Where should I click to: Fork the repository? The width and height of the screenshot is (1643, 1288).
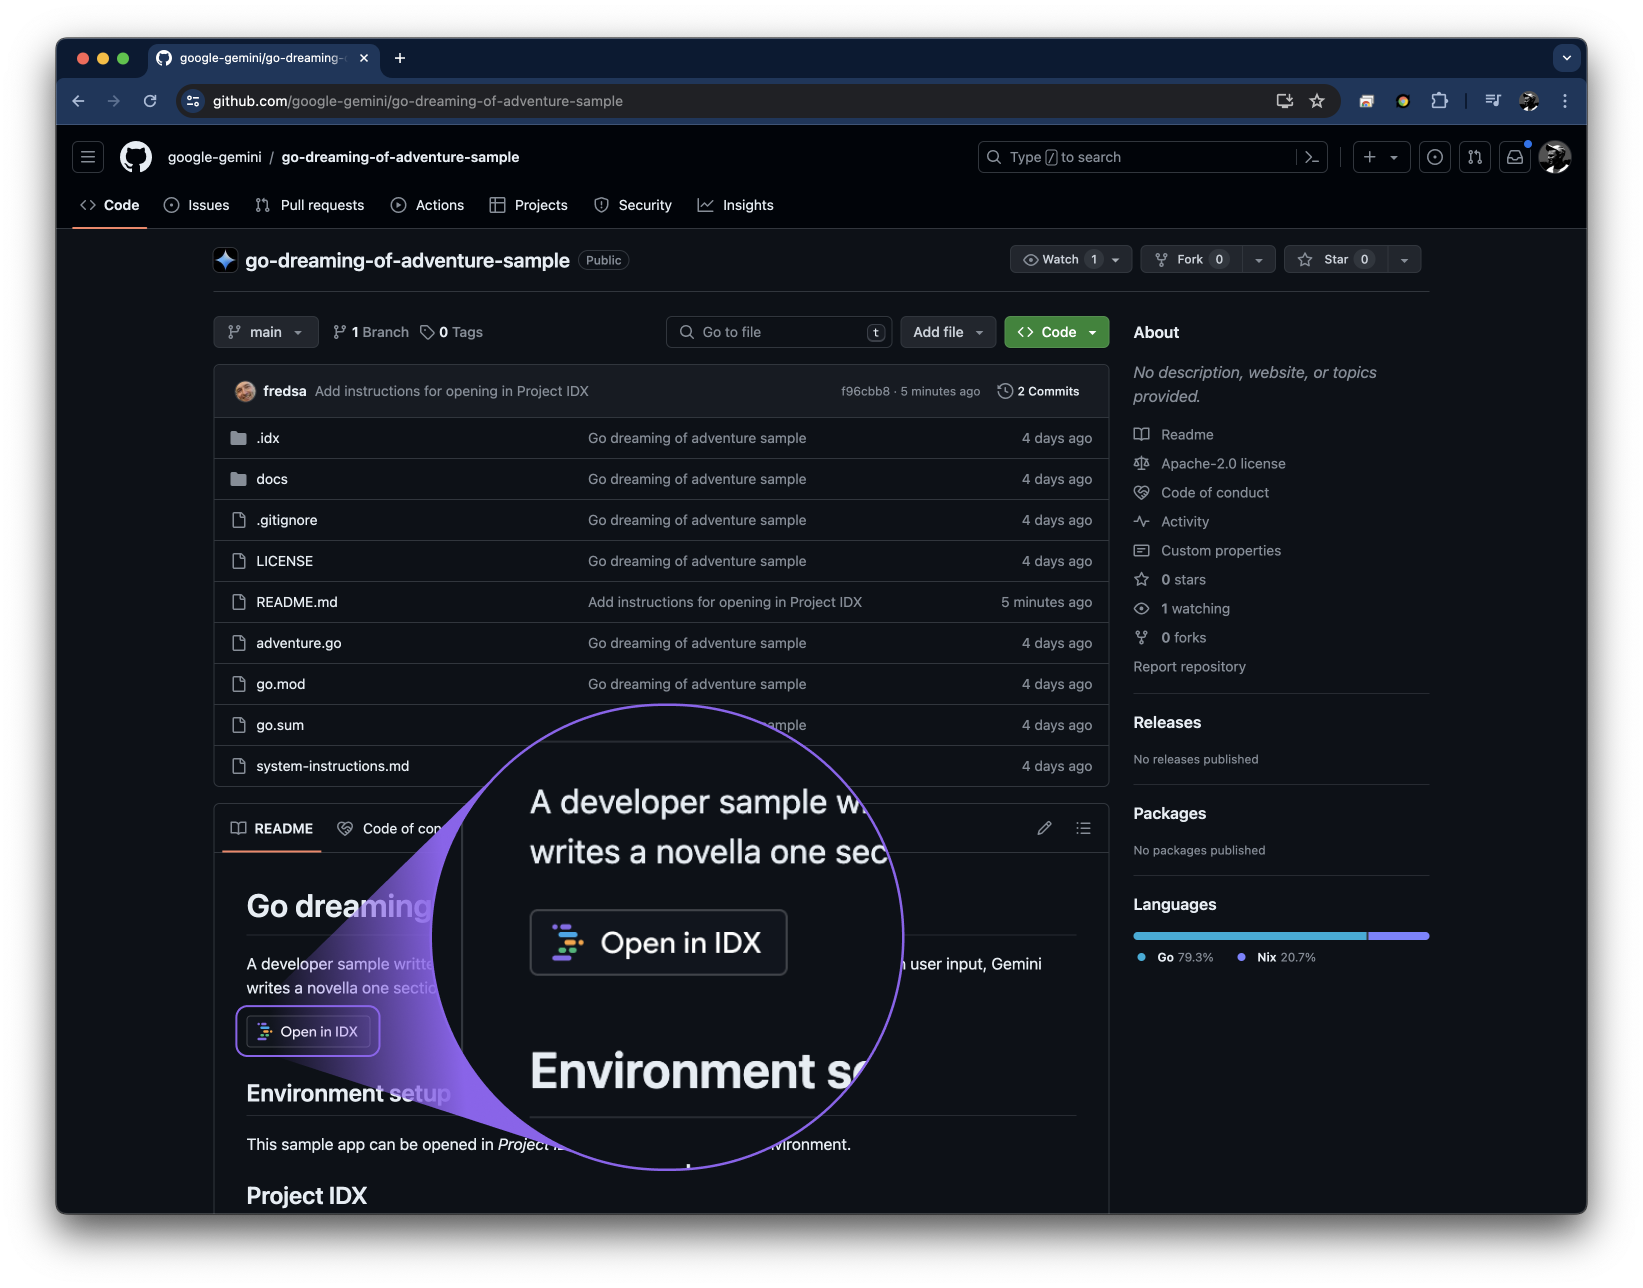pos(1190,259)
